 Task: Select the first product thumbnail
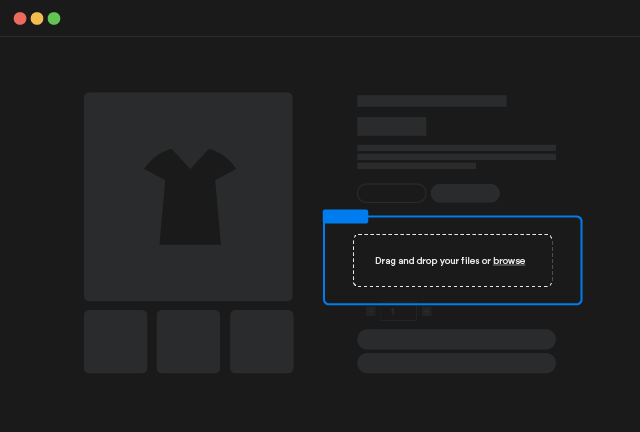click(x=115, y=341)
